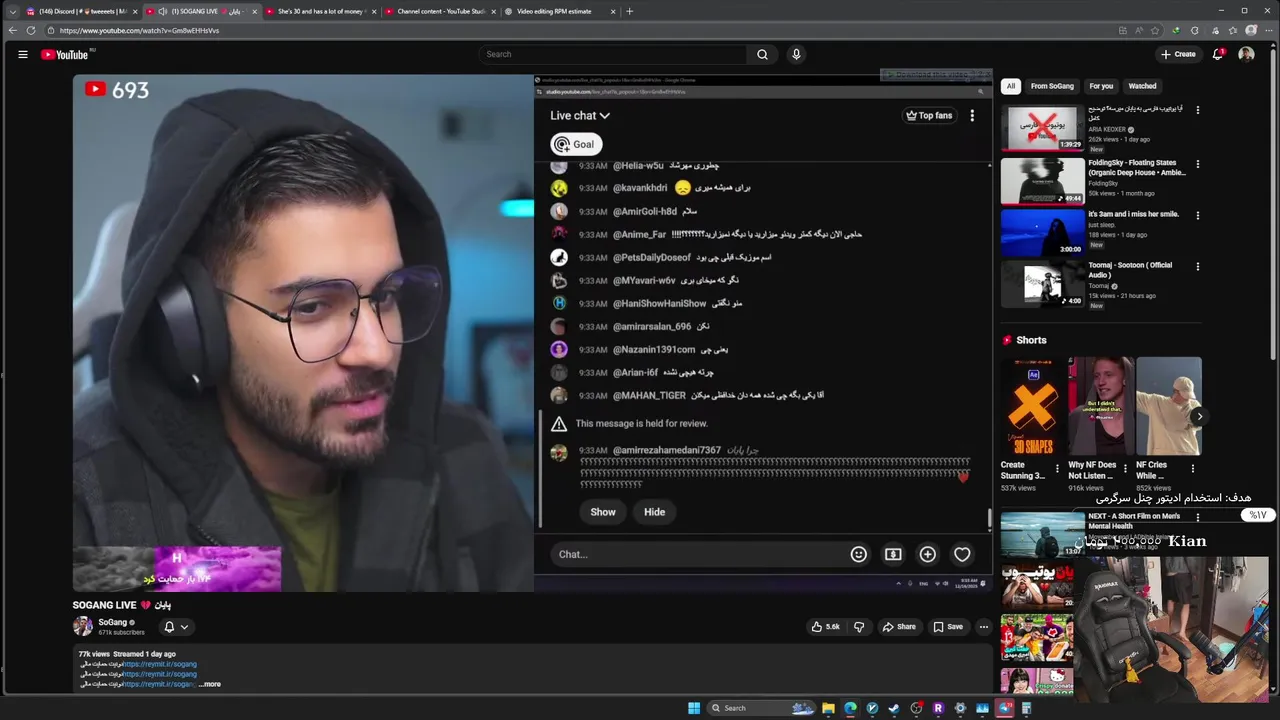Viewport: 1280px width, 720px height.
Task: Open ARIA KEOXER recommended video thumbnail
Action: click(1042, 126)
